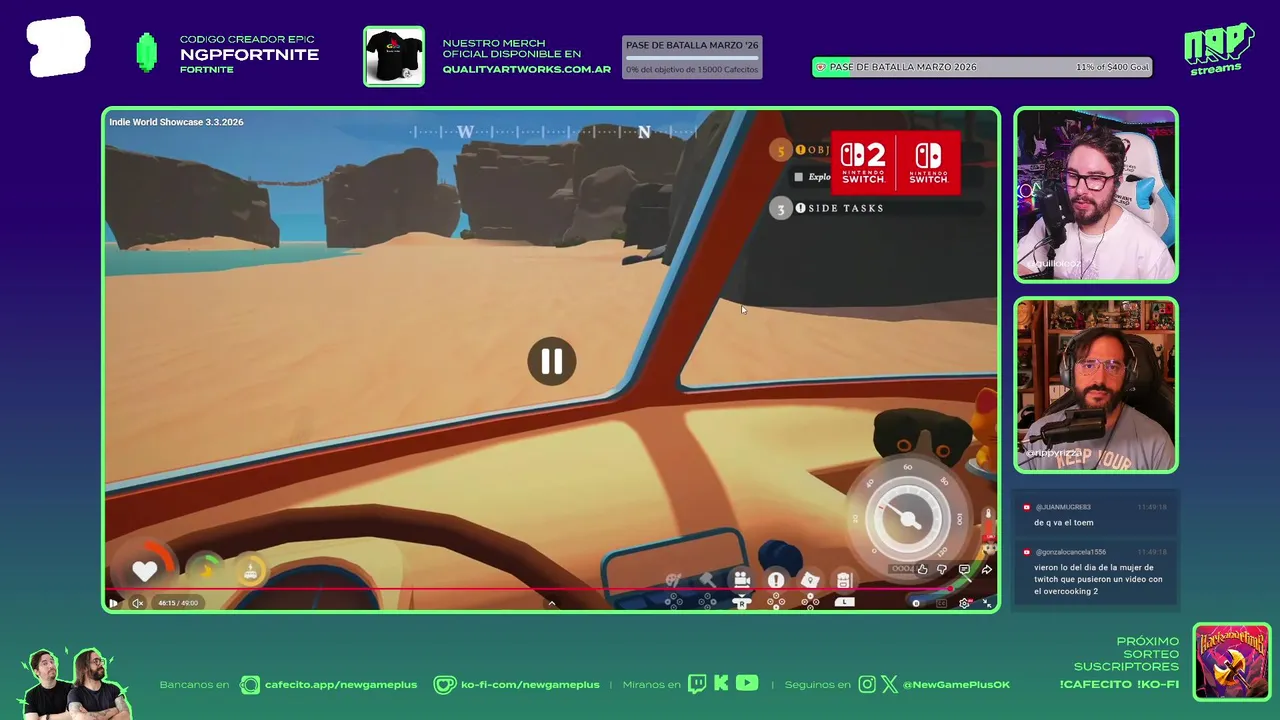The image size is (1280, 720).
Task: Click the @NewGamePlusOK handle
Action: click(956, 685)
